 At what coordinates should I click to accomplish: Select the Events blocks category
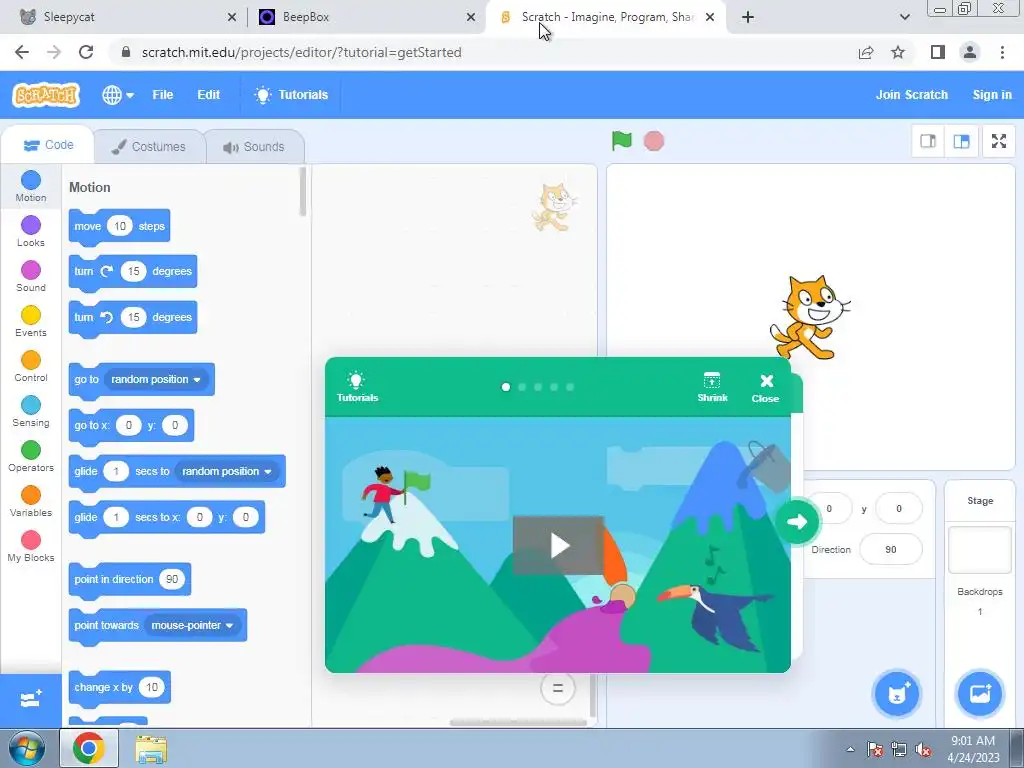point(31,321)
